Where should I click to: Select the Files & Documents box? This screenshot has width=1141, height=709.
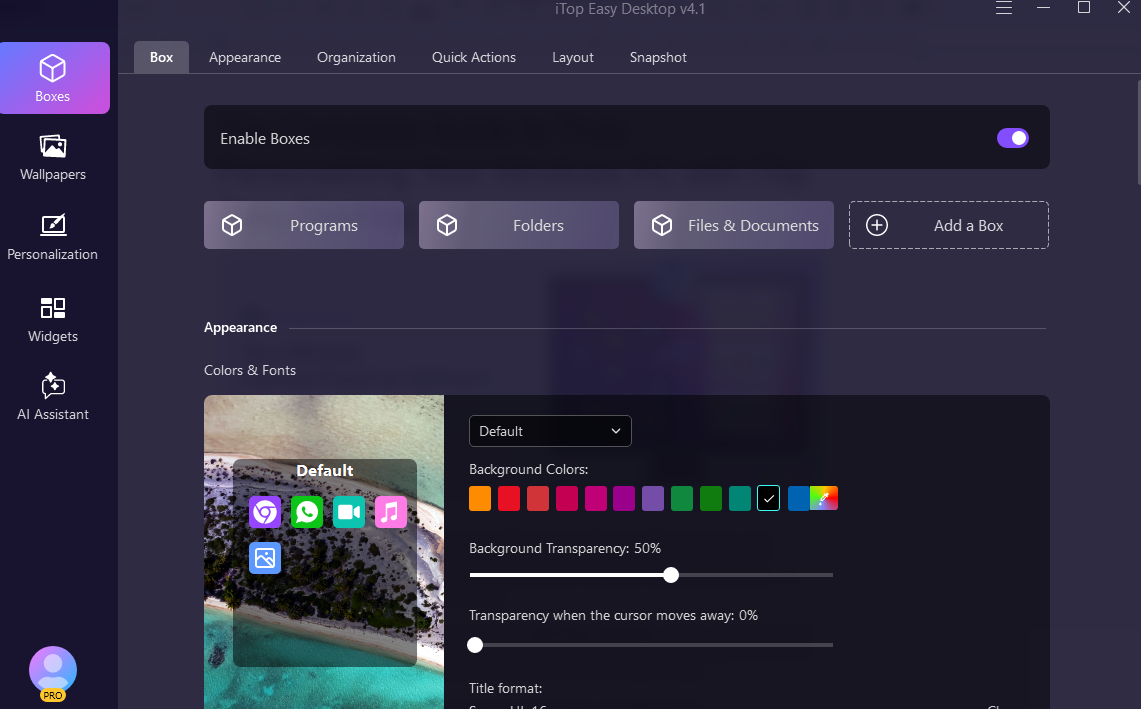(x=733, y=225)
